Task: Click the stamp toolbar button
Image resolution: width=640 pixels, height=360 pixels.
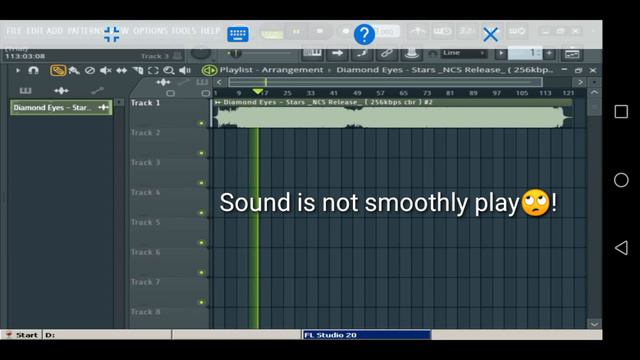Action: tap(411, 53)
